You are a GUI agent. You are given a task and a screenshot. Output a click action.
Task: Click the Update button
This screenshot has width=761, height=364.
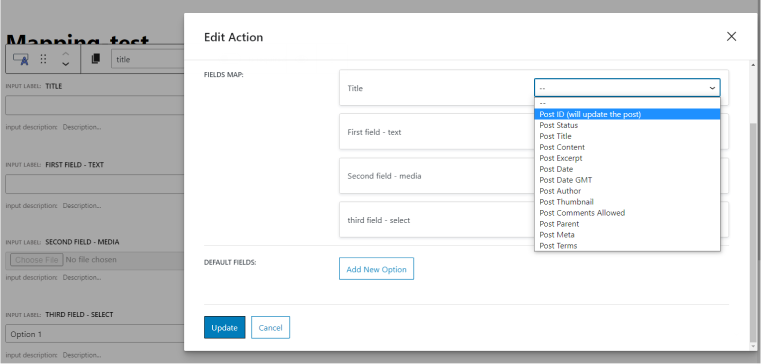224,328
